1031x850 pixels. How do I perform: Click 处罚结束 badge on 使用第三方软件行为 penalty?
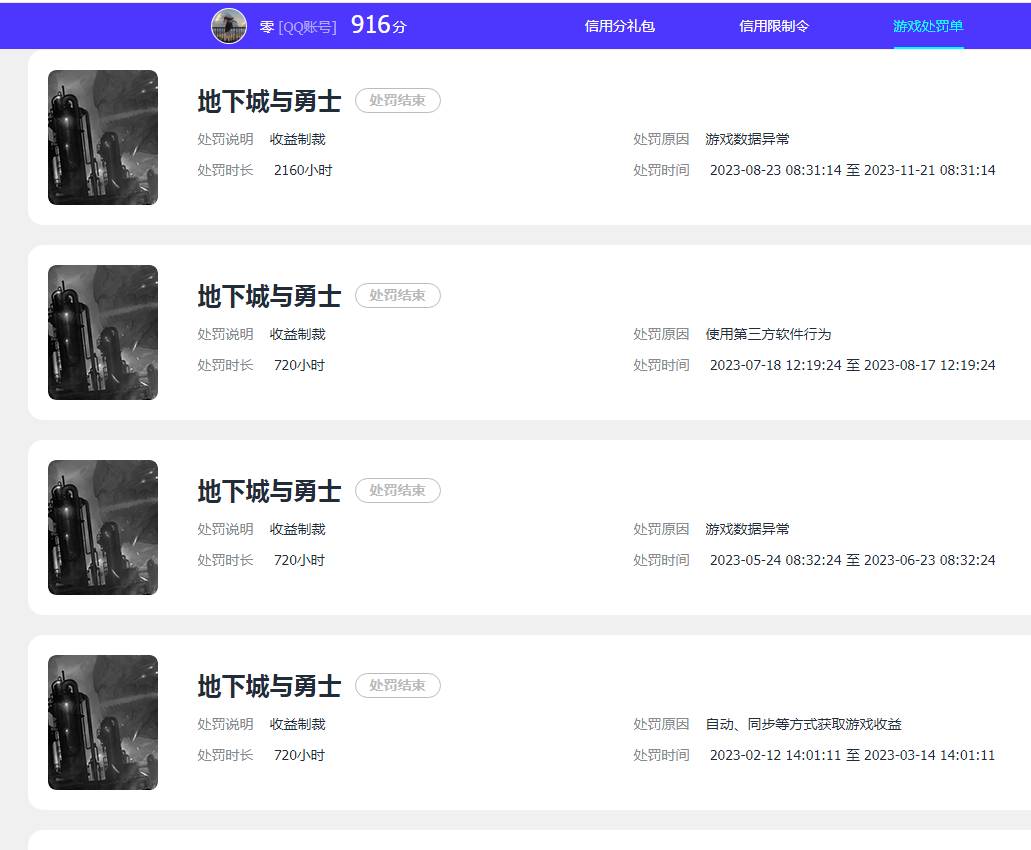coord(397,295)
